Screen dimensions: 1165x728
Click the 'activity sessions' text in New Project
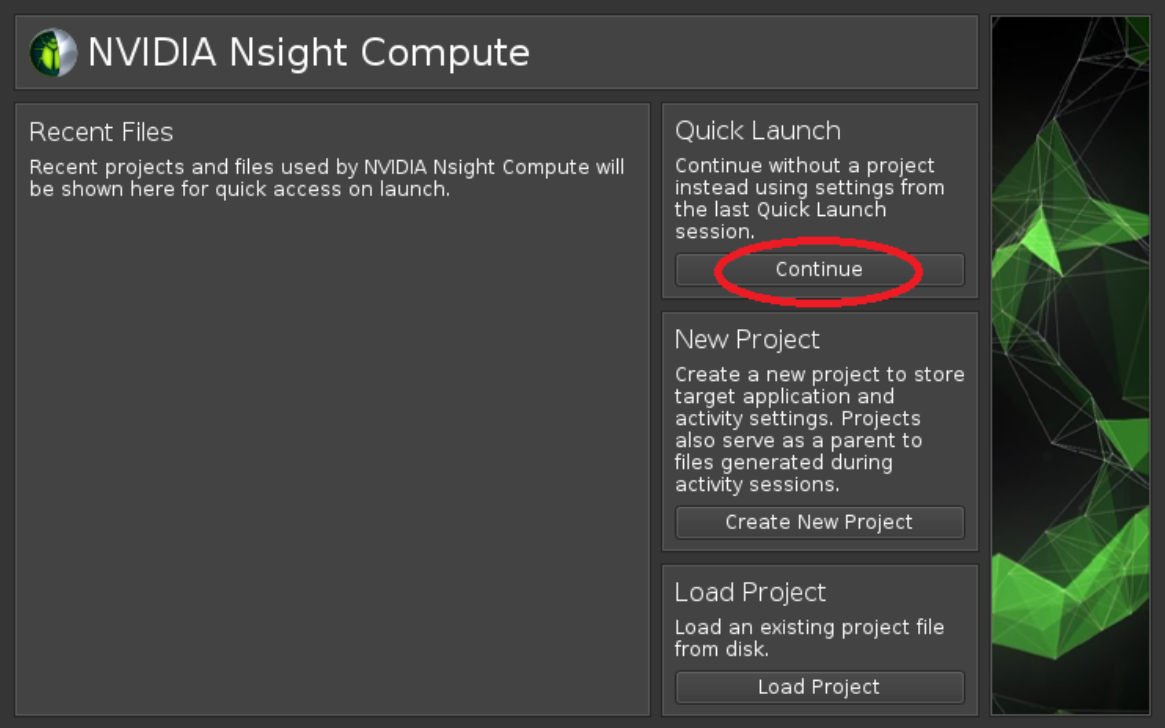pos(757,485)
